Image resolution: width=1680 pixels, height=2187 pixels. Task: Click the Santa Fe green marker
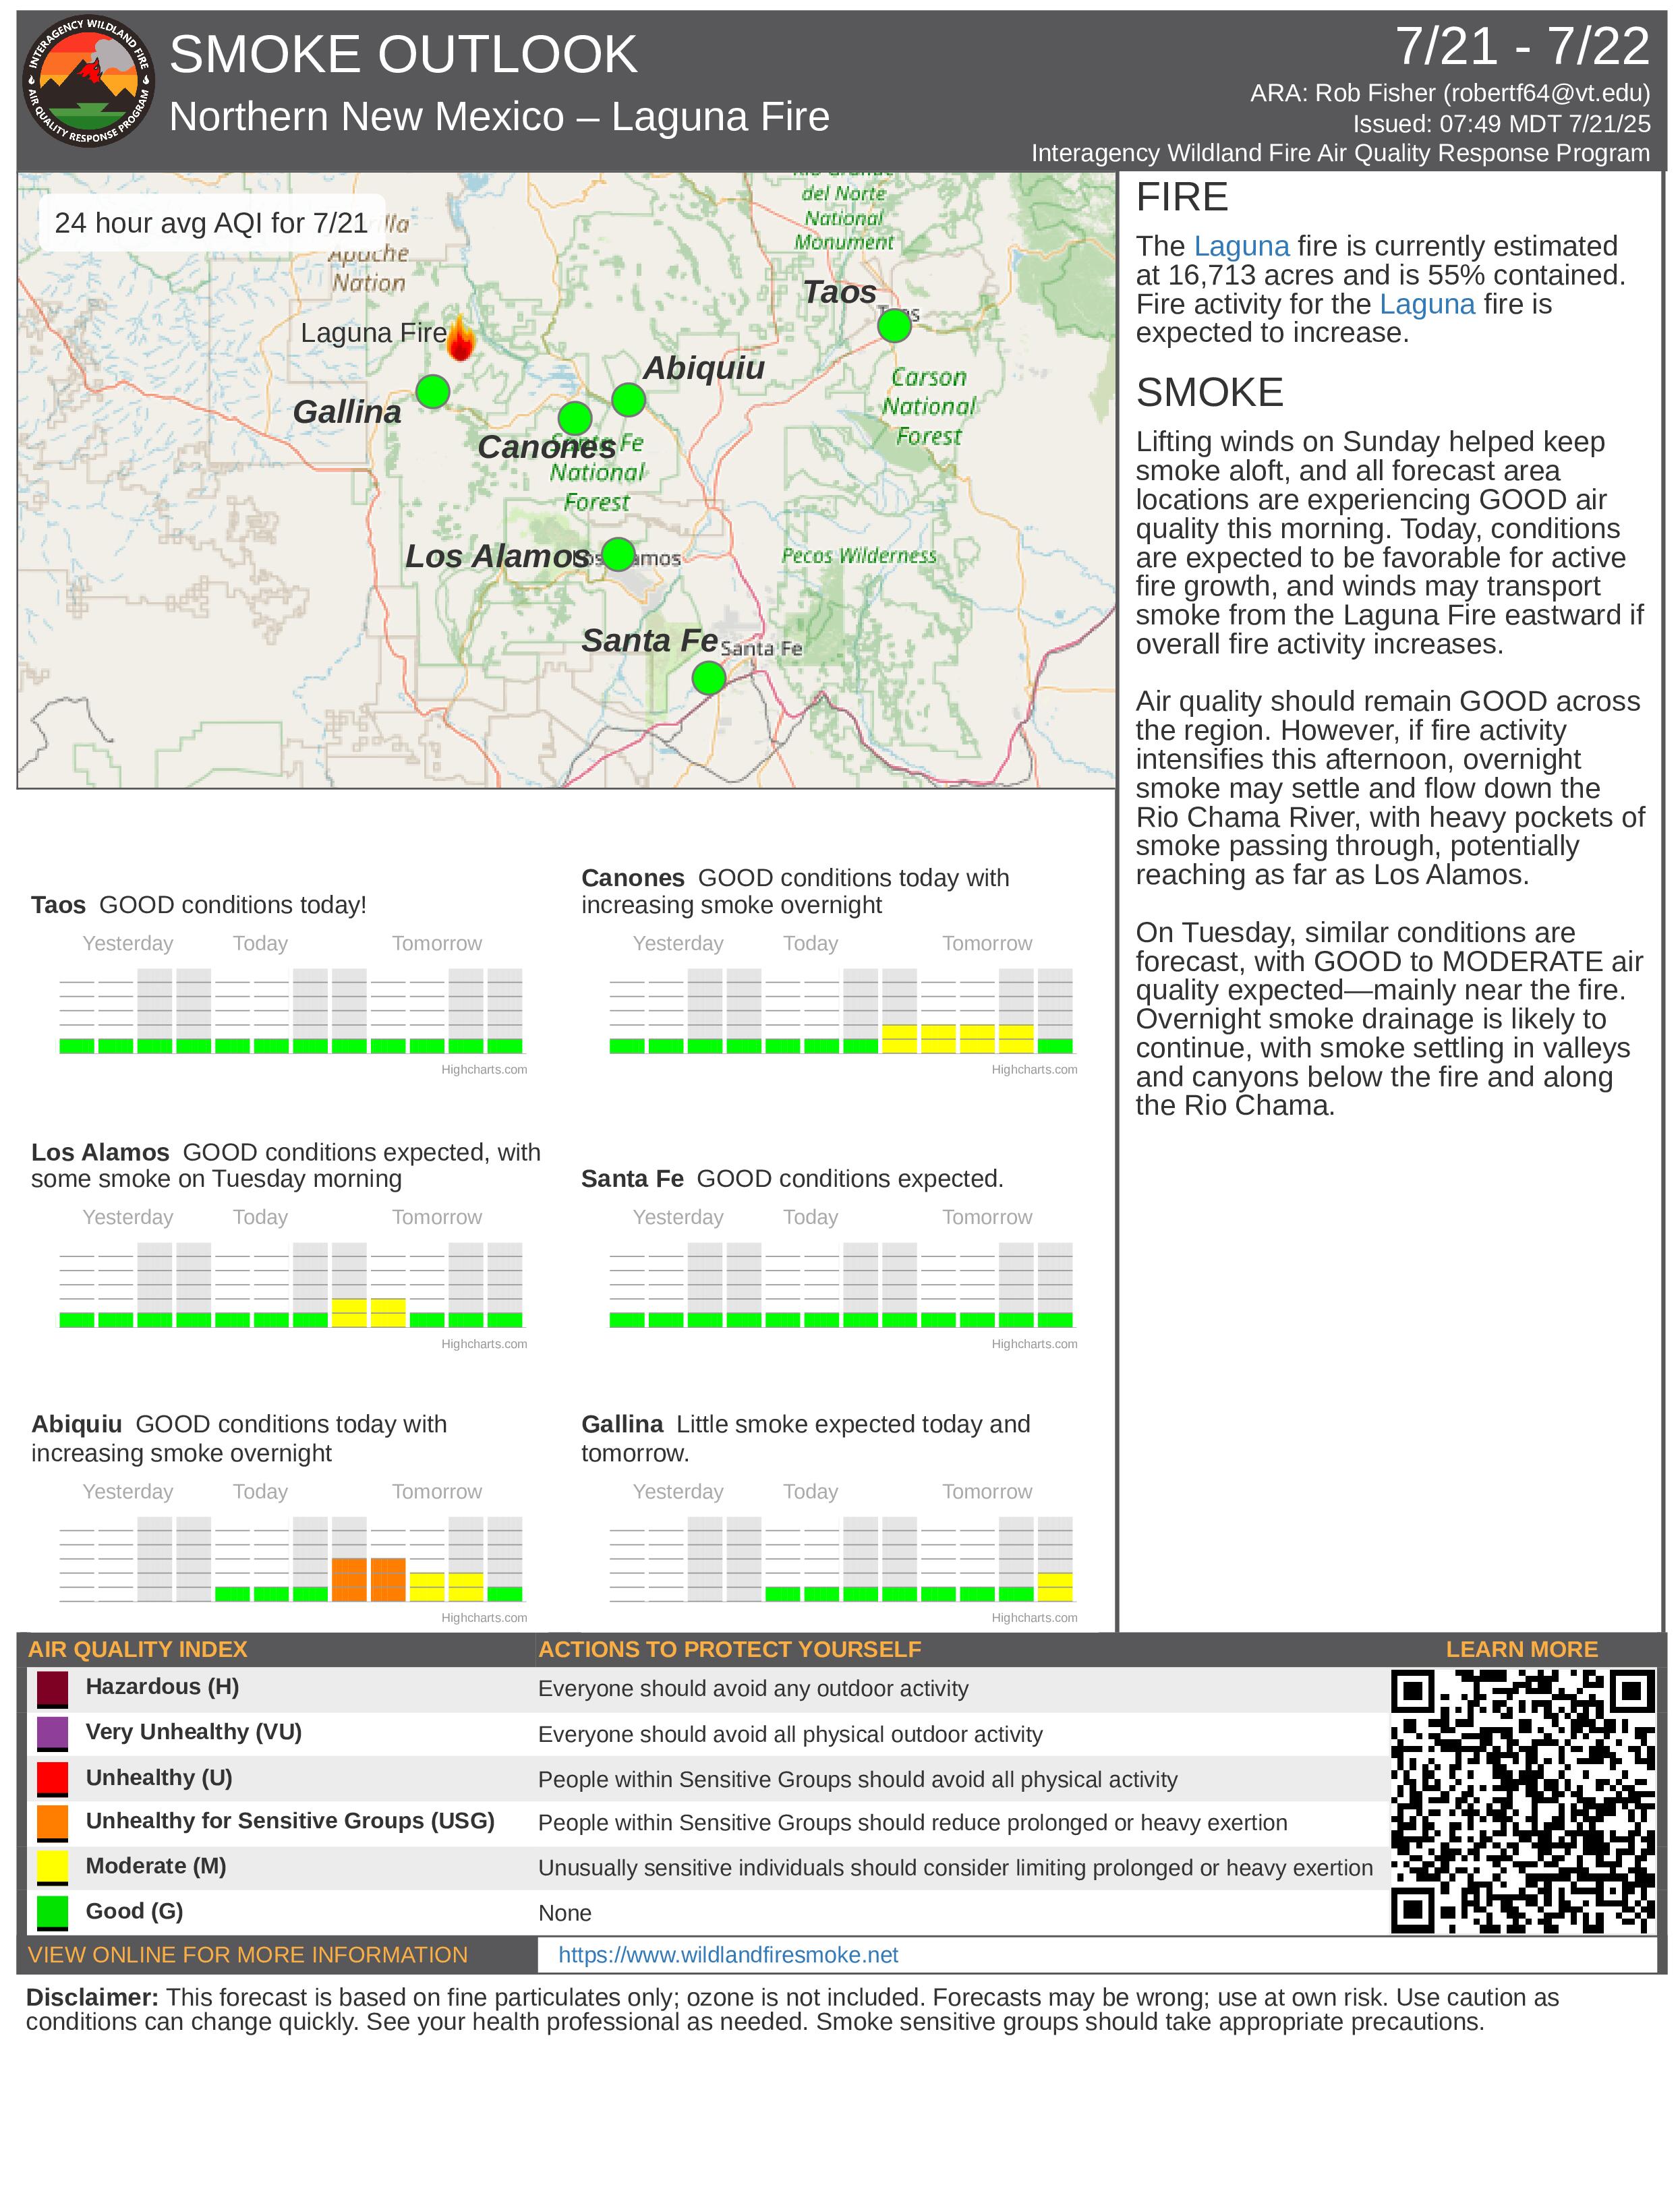(708, 678)
